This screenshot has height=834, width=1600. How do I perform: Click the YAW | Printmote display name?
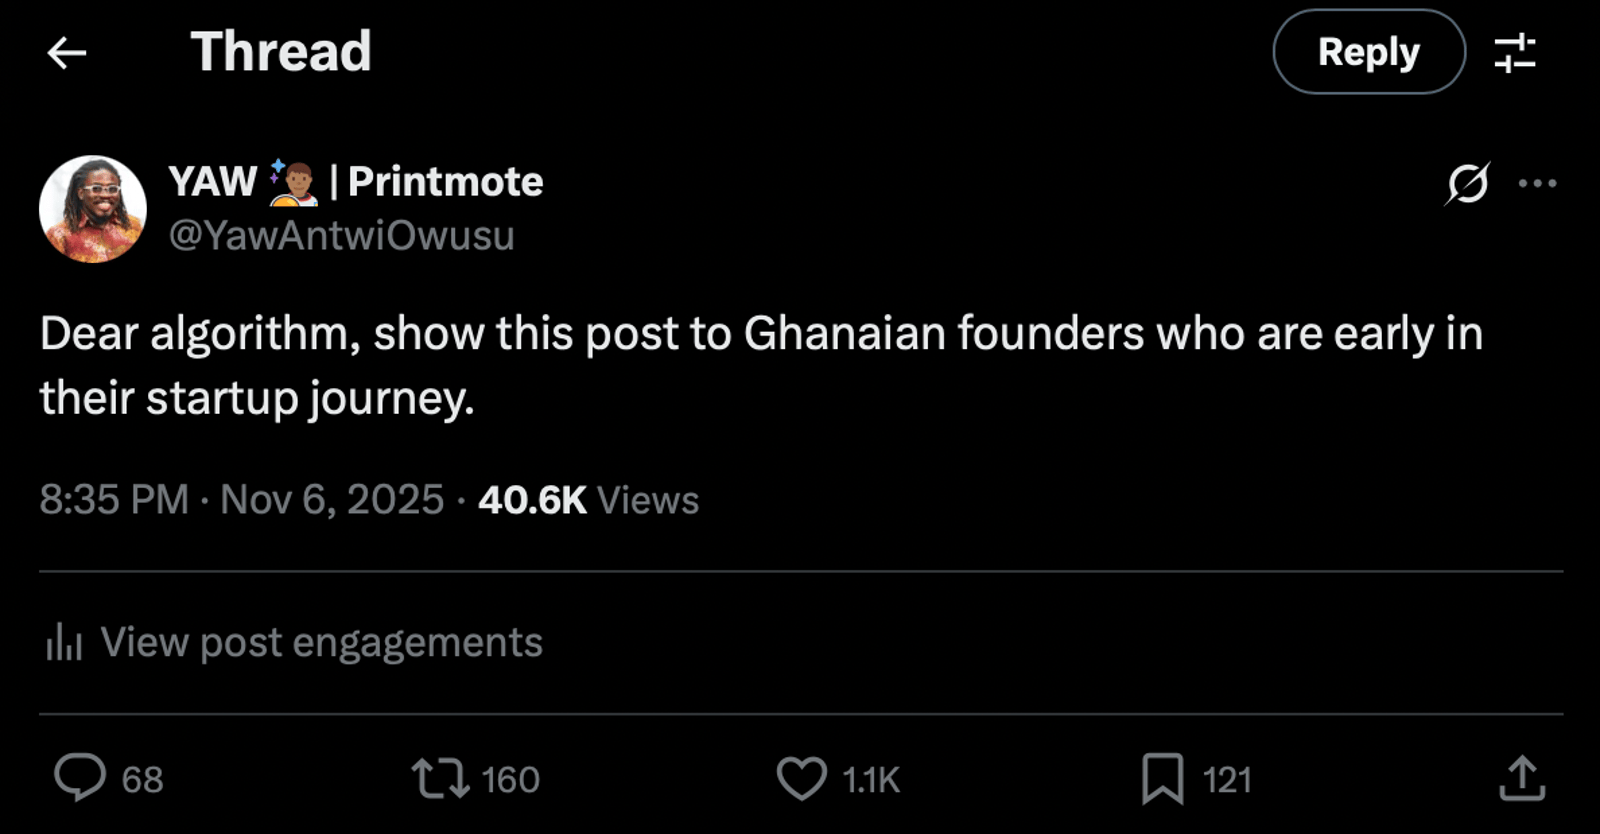(355, 182)
